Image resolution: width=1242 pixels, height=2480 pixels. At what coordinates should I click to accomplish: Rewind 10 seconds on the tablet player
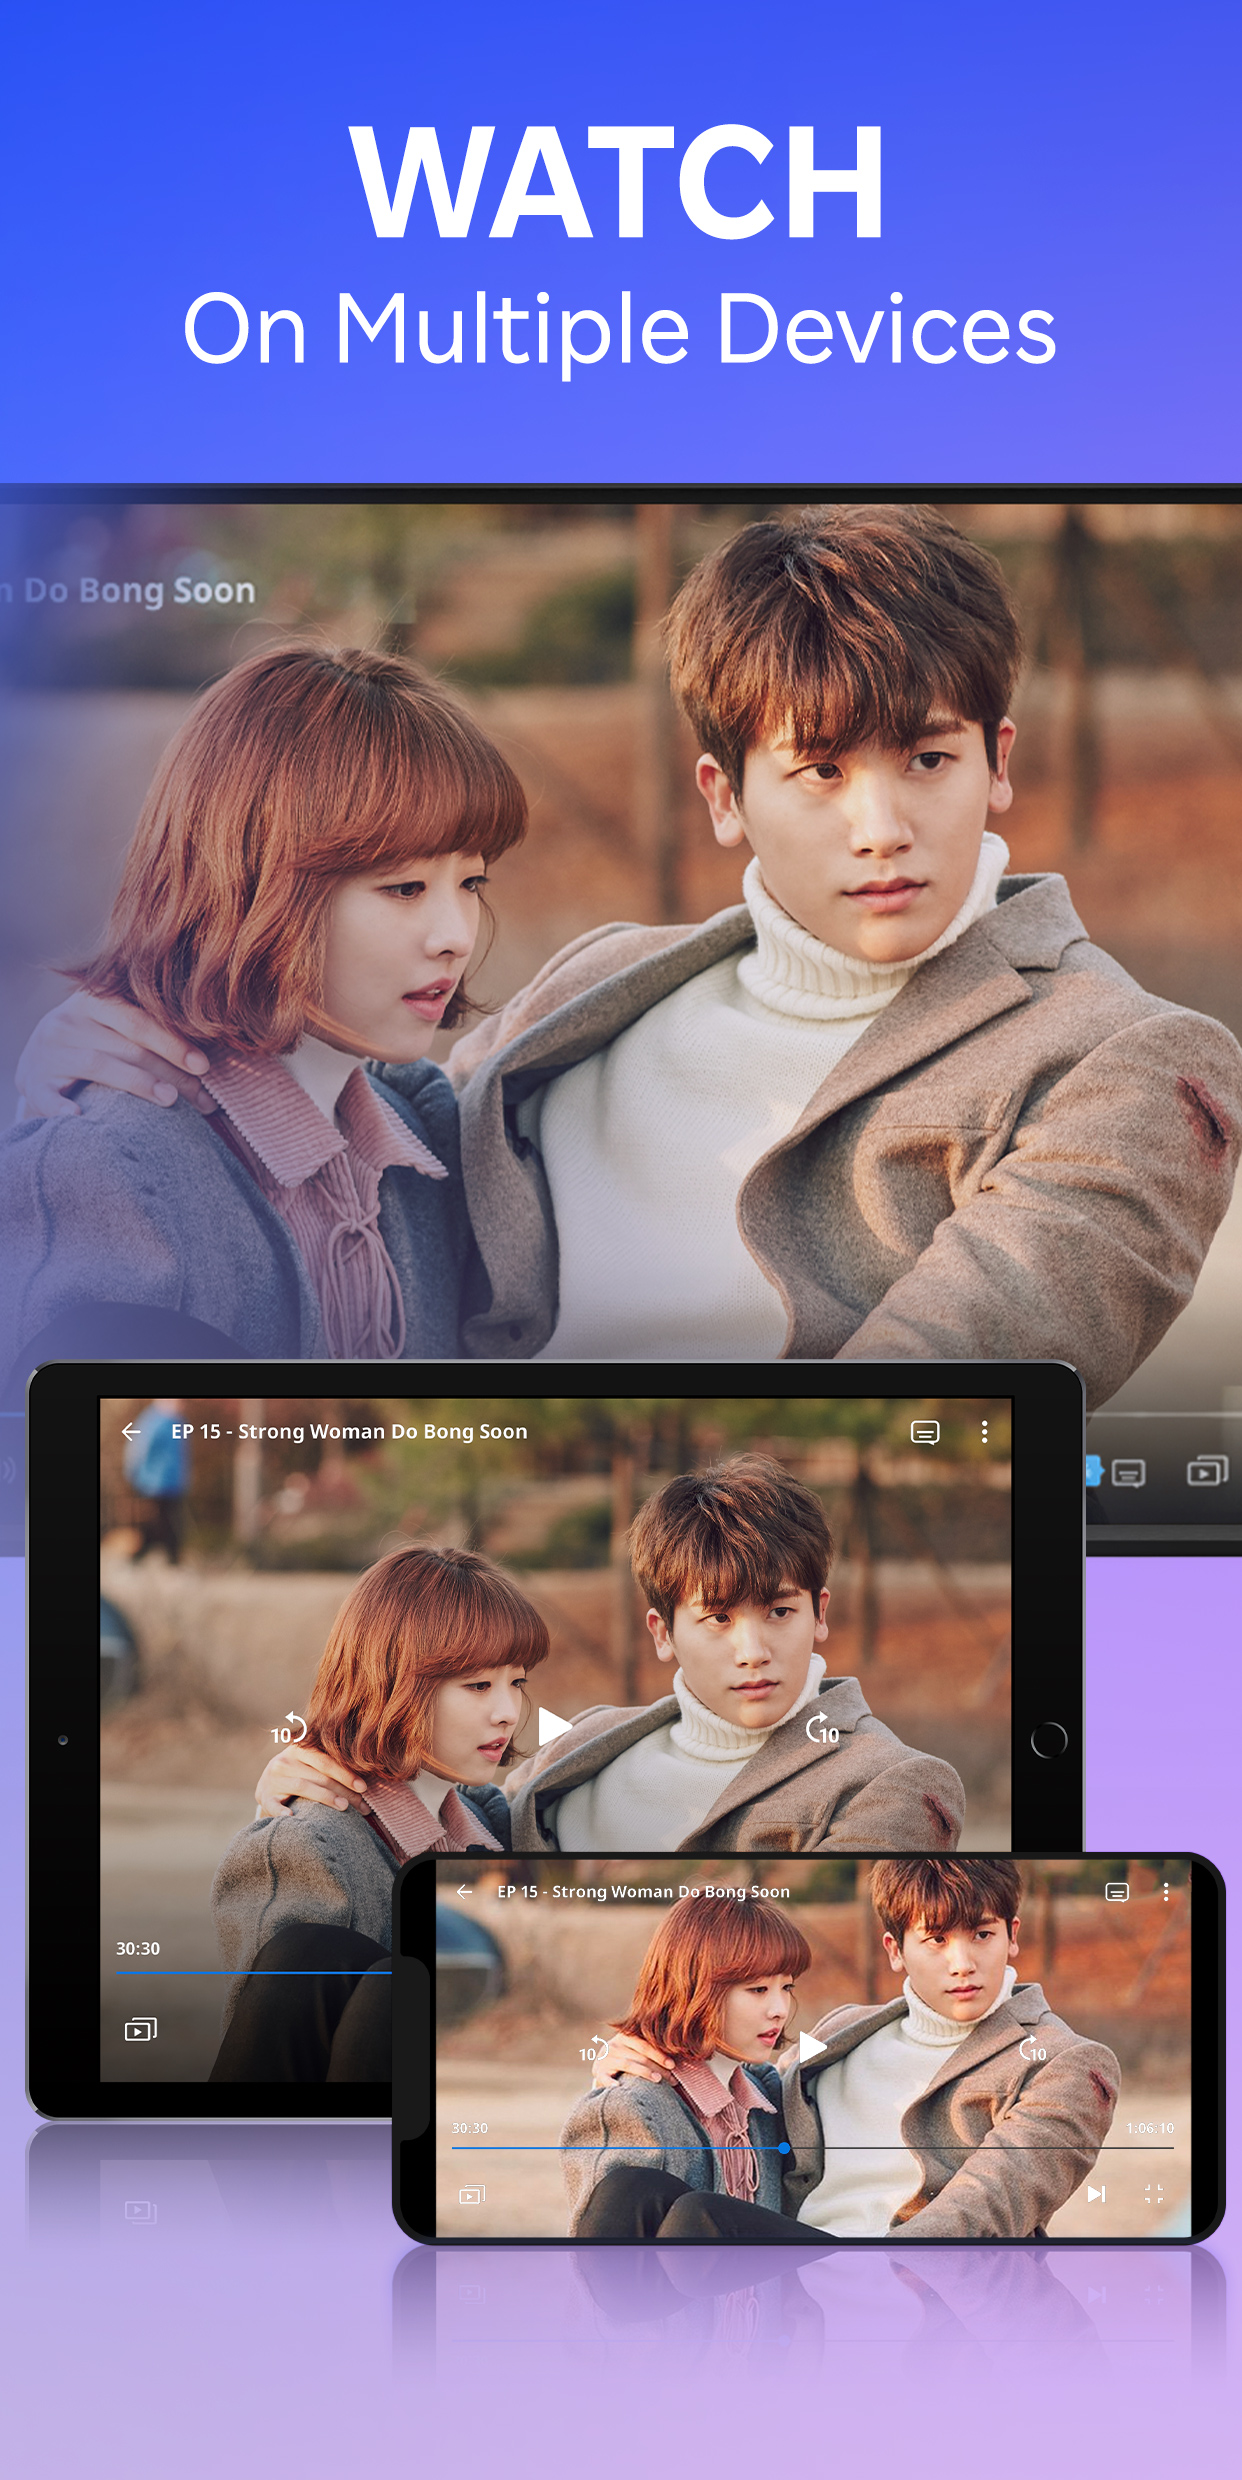point(289,1729)
